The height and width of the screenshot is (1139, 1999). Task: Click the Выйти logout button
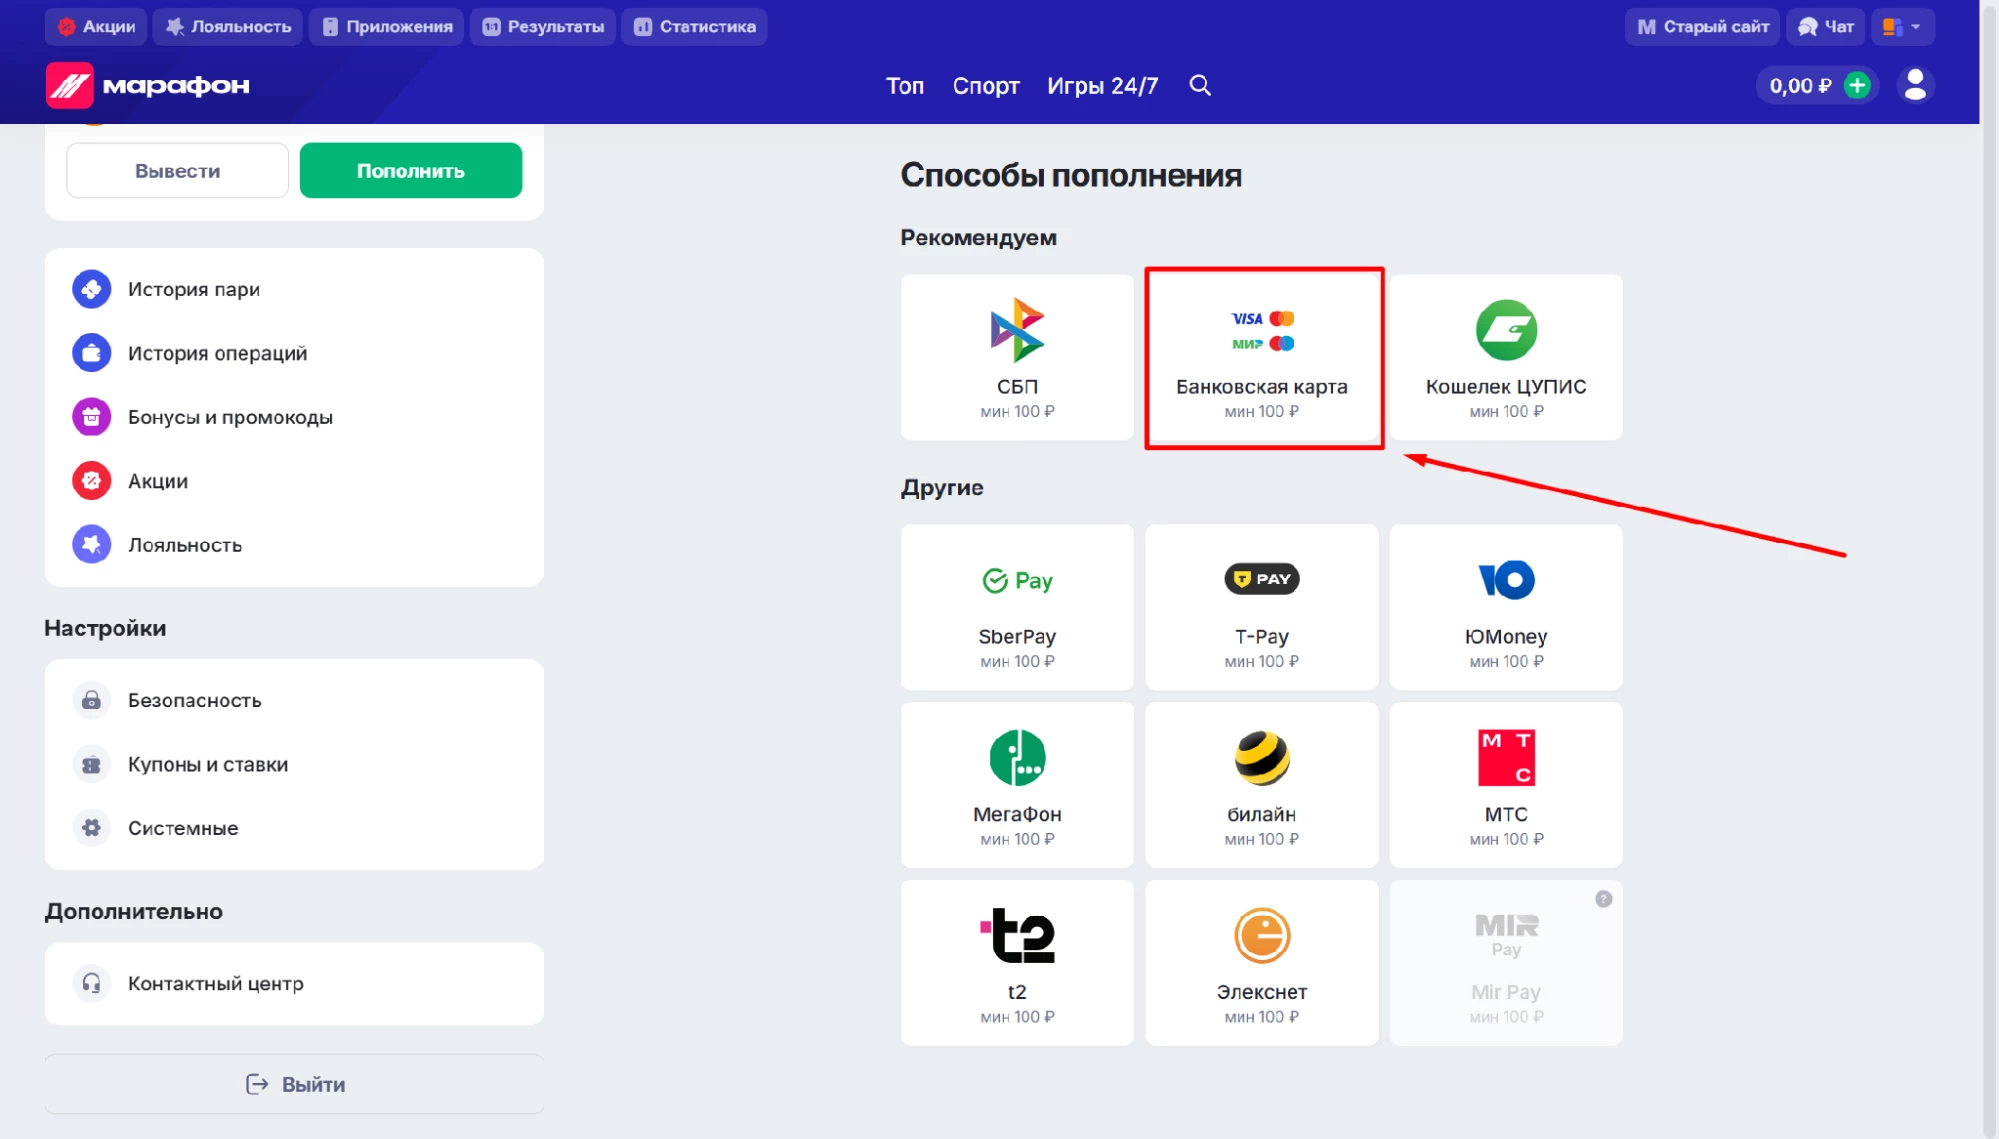pyautogui.click(x=294, y=1084)
